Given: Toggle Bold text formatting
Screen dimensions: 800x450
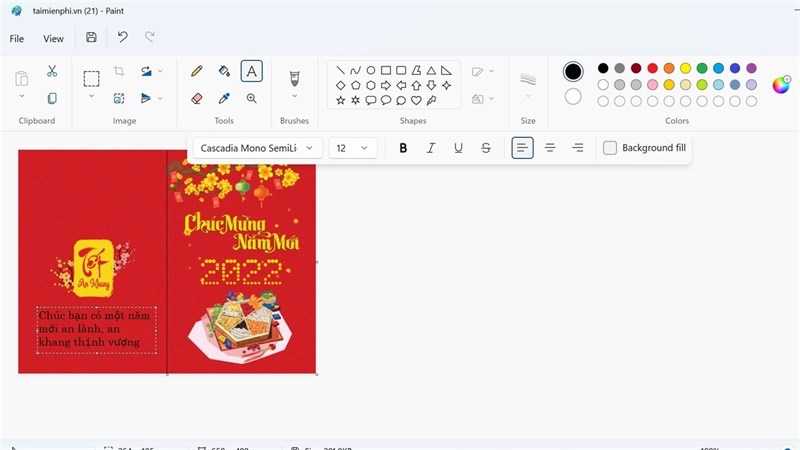Looking at the screenshot, I should (x=403, y=148).
